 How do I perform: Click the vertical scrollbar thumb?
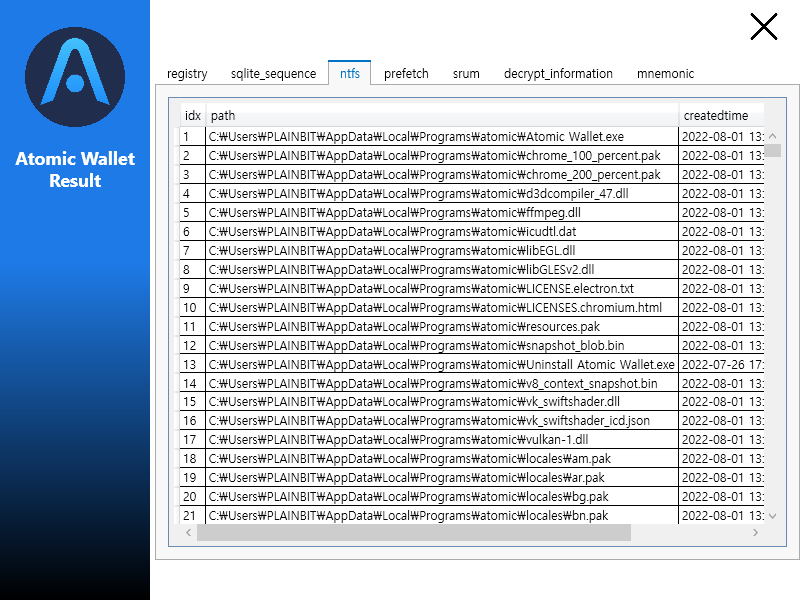772,151
